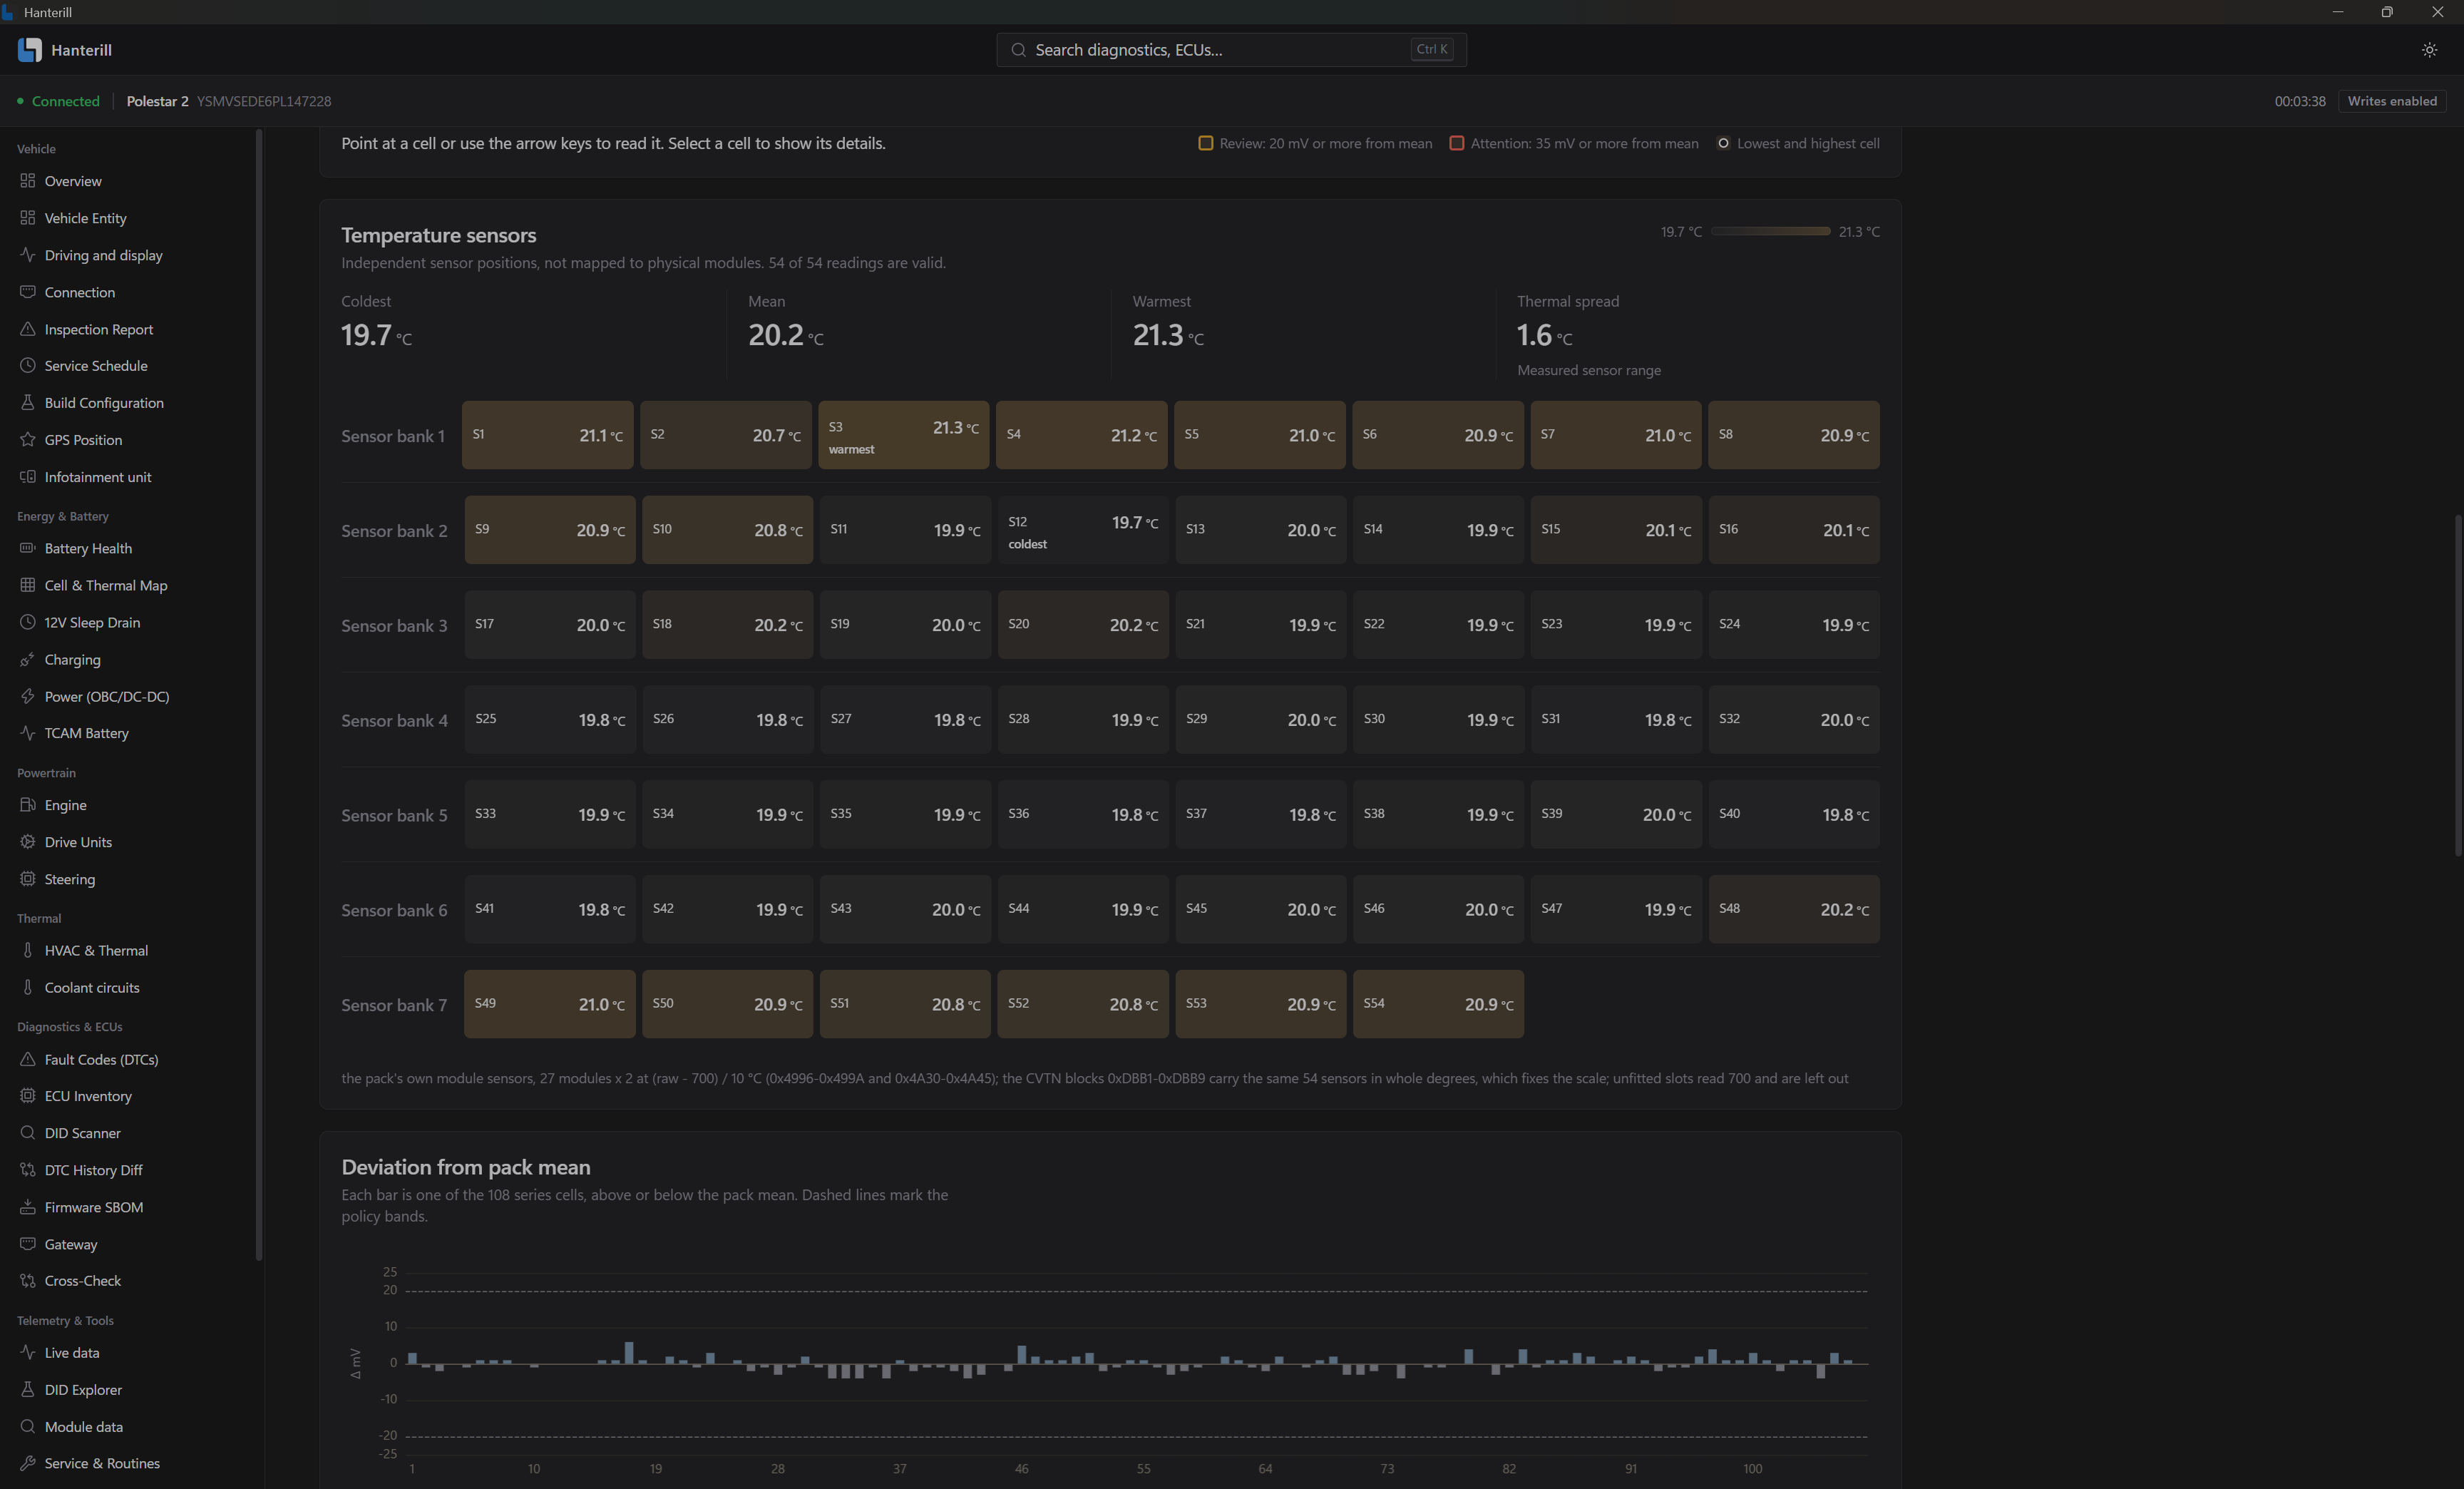
Task: Click the temperature range gradient bar
Action: coord(1770,231)
